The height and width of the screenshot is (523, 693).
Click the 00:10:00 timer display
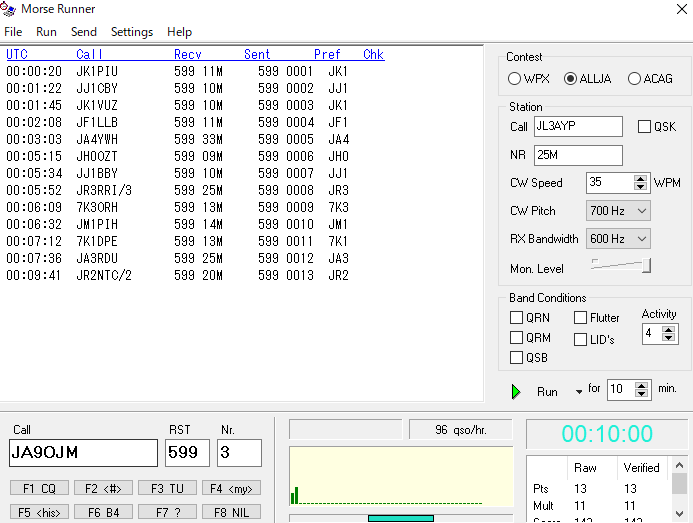click(x=607, y=434)
